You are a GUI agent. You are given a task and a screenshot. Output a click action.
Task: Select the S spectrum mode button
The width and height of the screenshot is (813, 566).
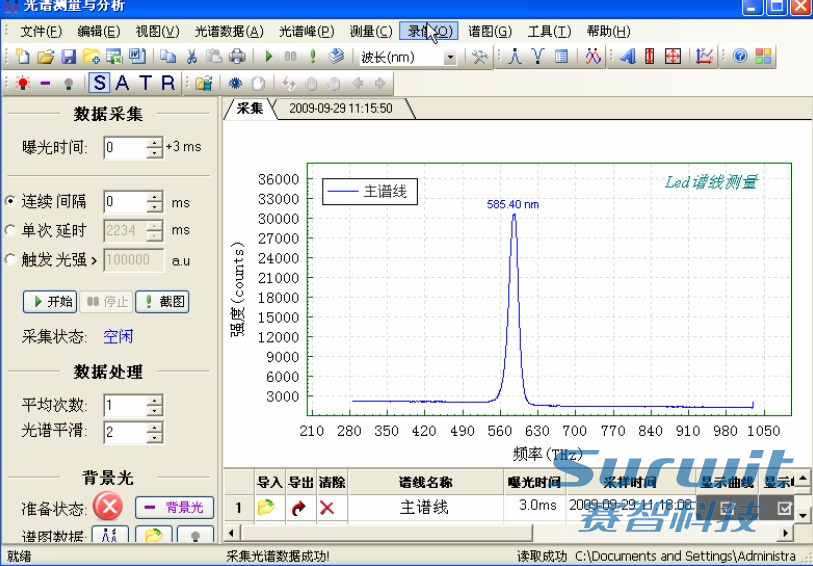[x=101, y=83]
